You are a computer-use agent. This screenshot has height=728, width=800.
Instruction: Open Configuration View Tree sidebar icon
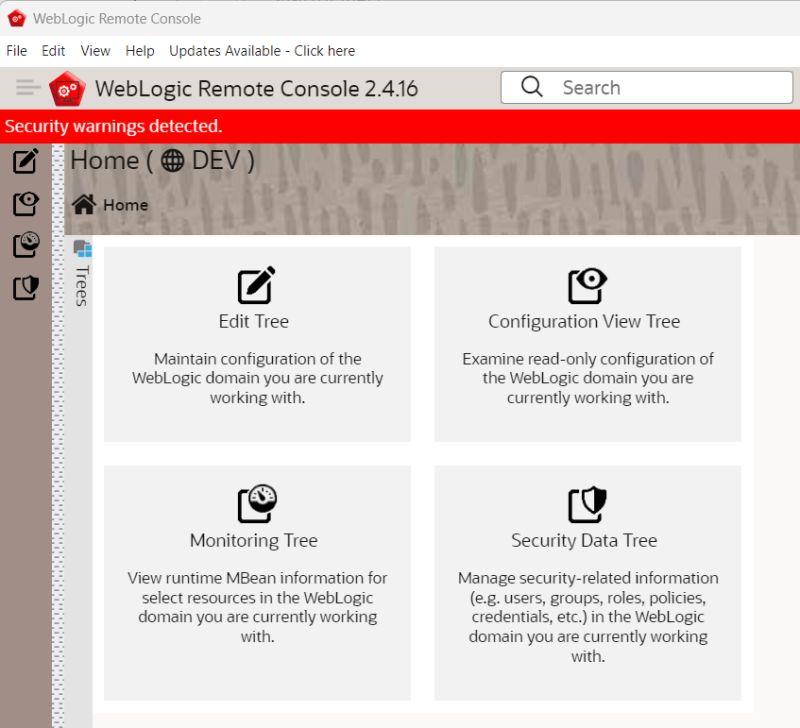coord(26,204)
